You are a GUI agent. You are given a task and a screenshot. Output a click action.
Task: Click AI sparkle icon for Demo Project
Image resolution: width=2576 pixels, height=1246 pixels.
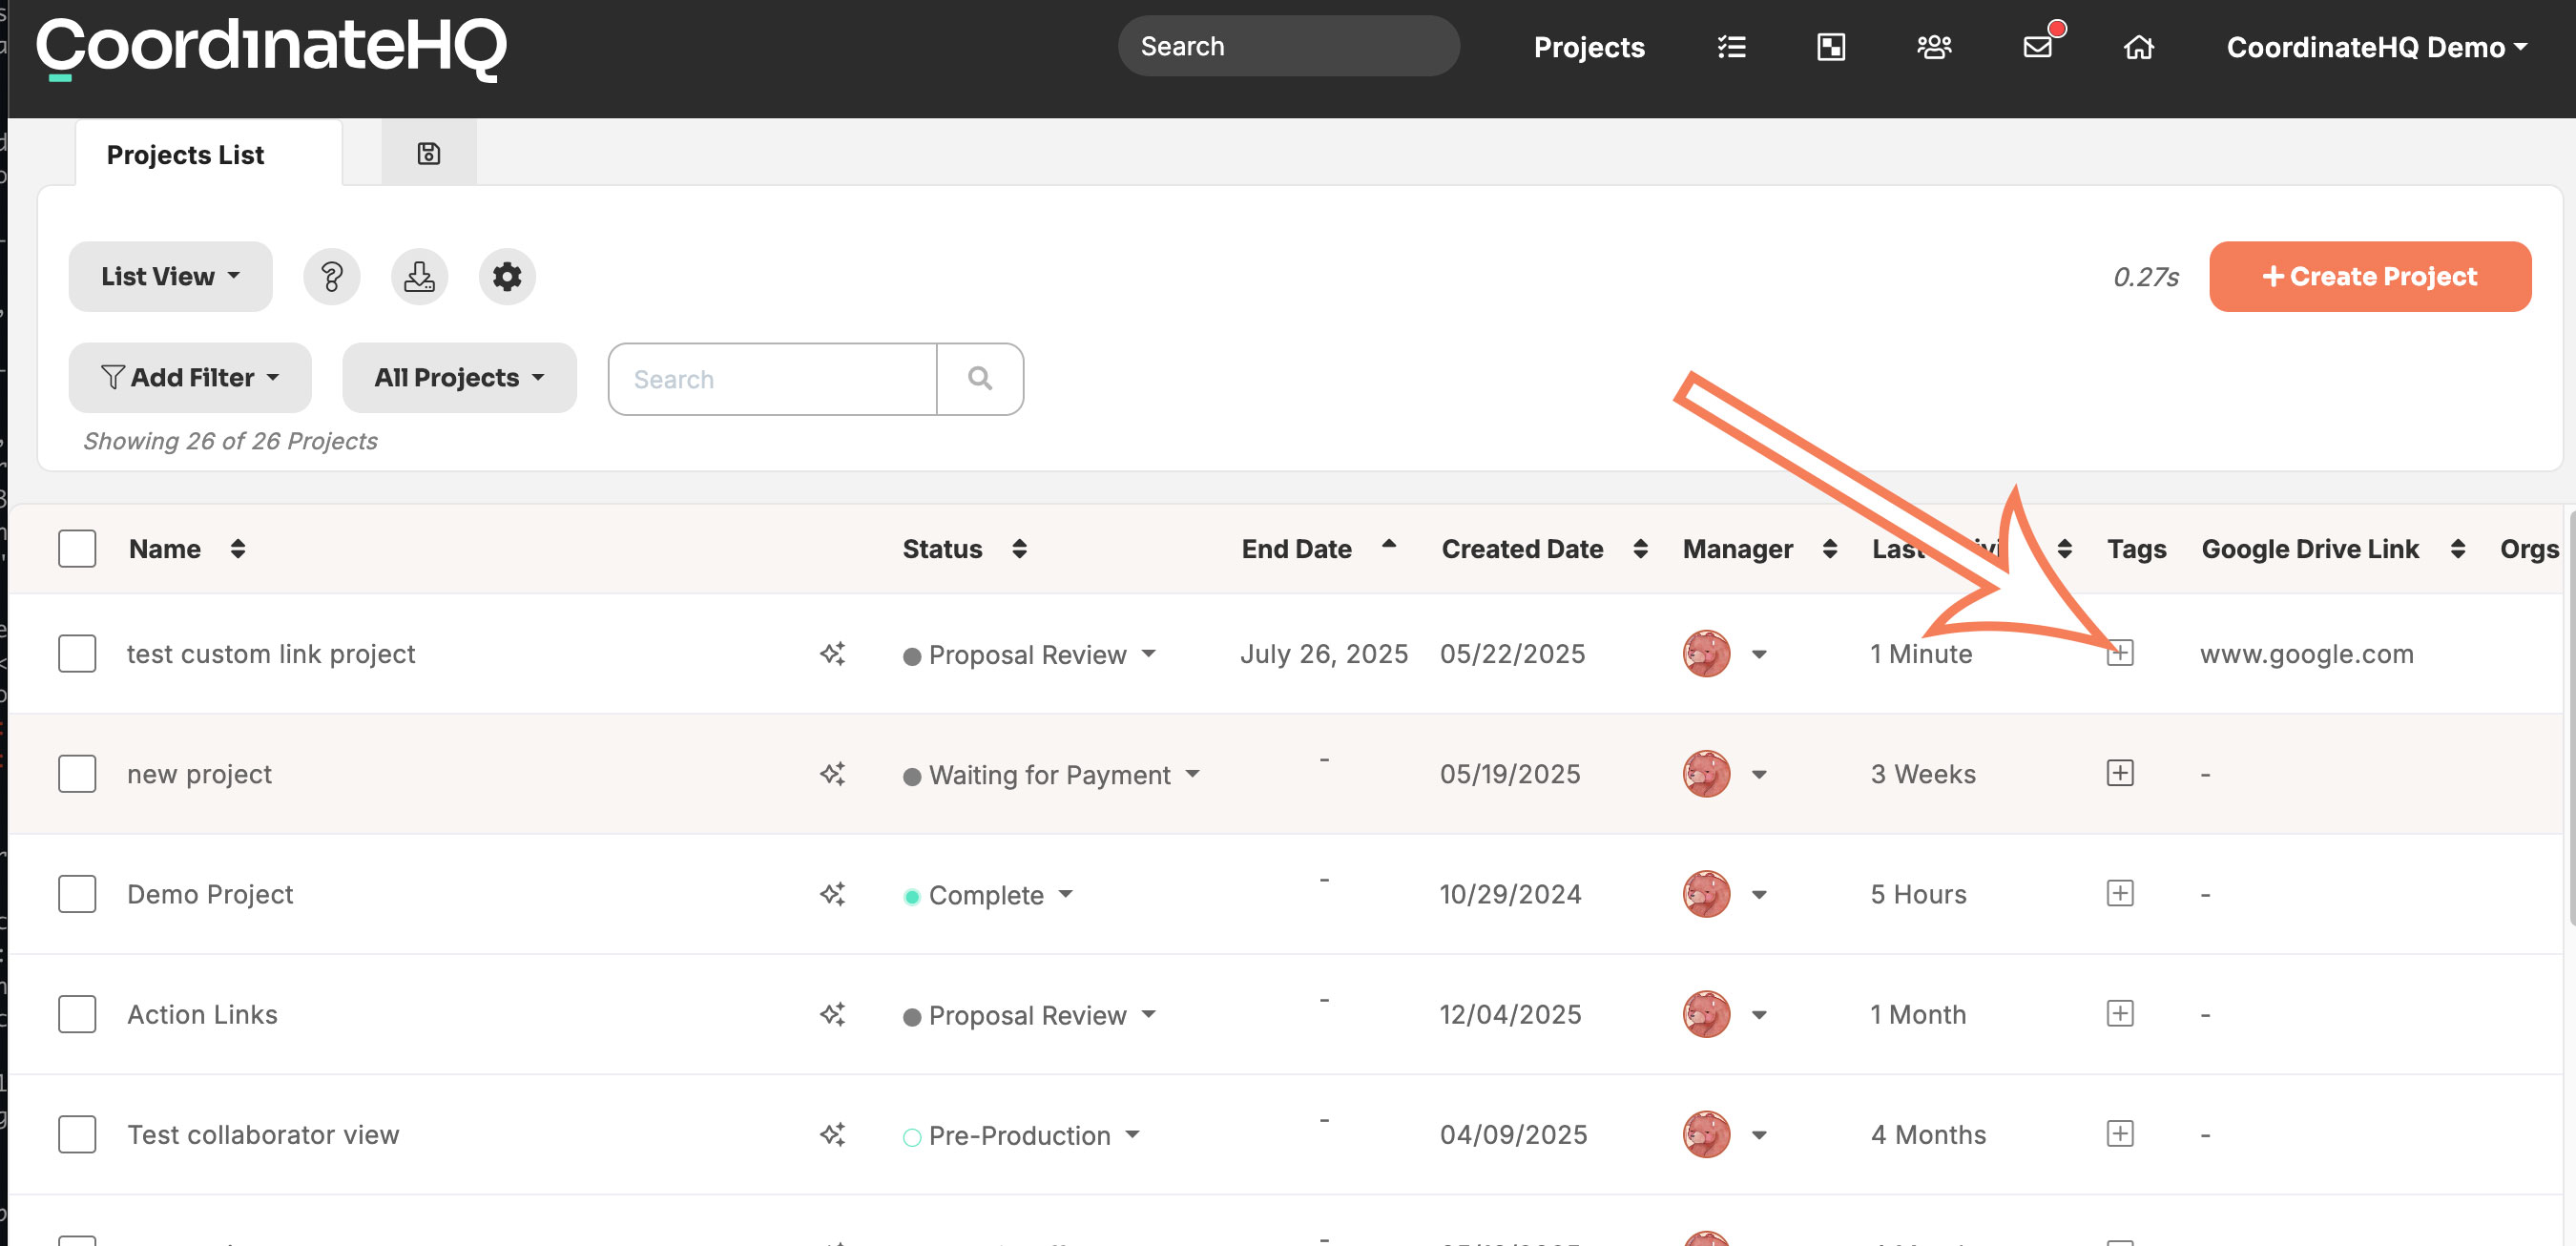[x=833, y=894]
